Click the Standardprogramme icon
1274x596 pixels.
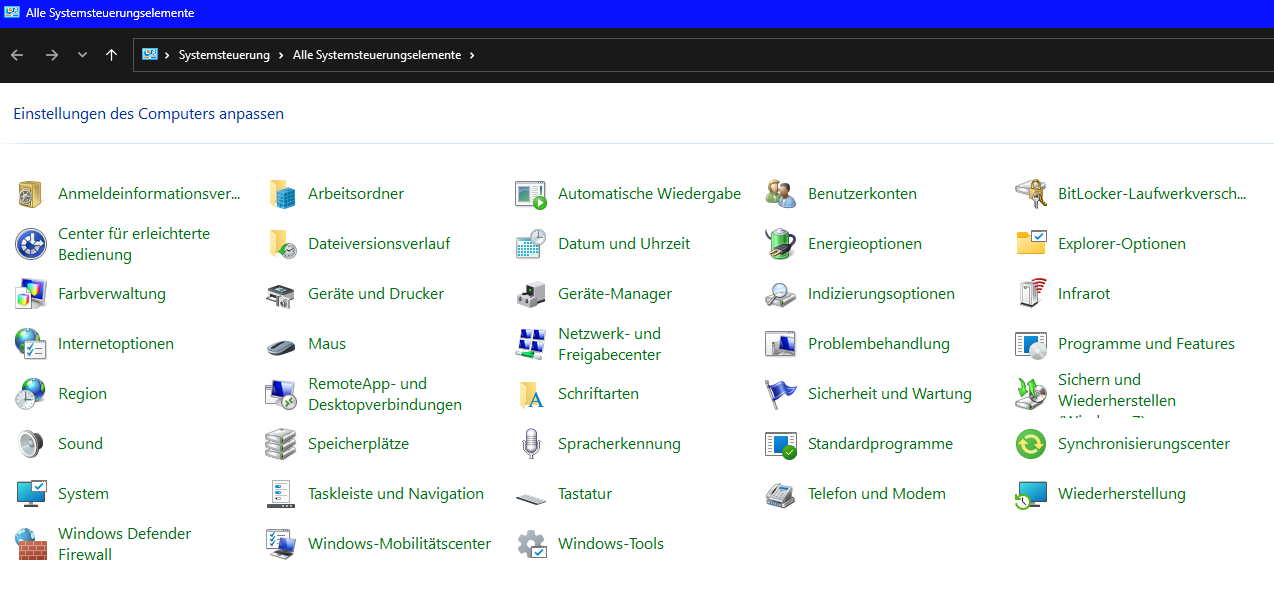coord(781,444)
